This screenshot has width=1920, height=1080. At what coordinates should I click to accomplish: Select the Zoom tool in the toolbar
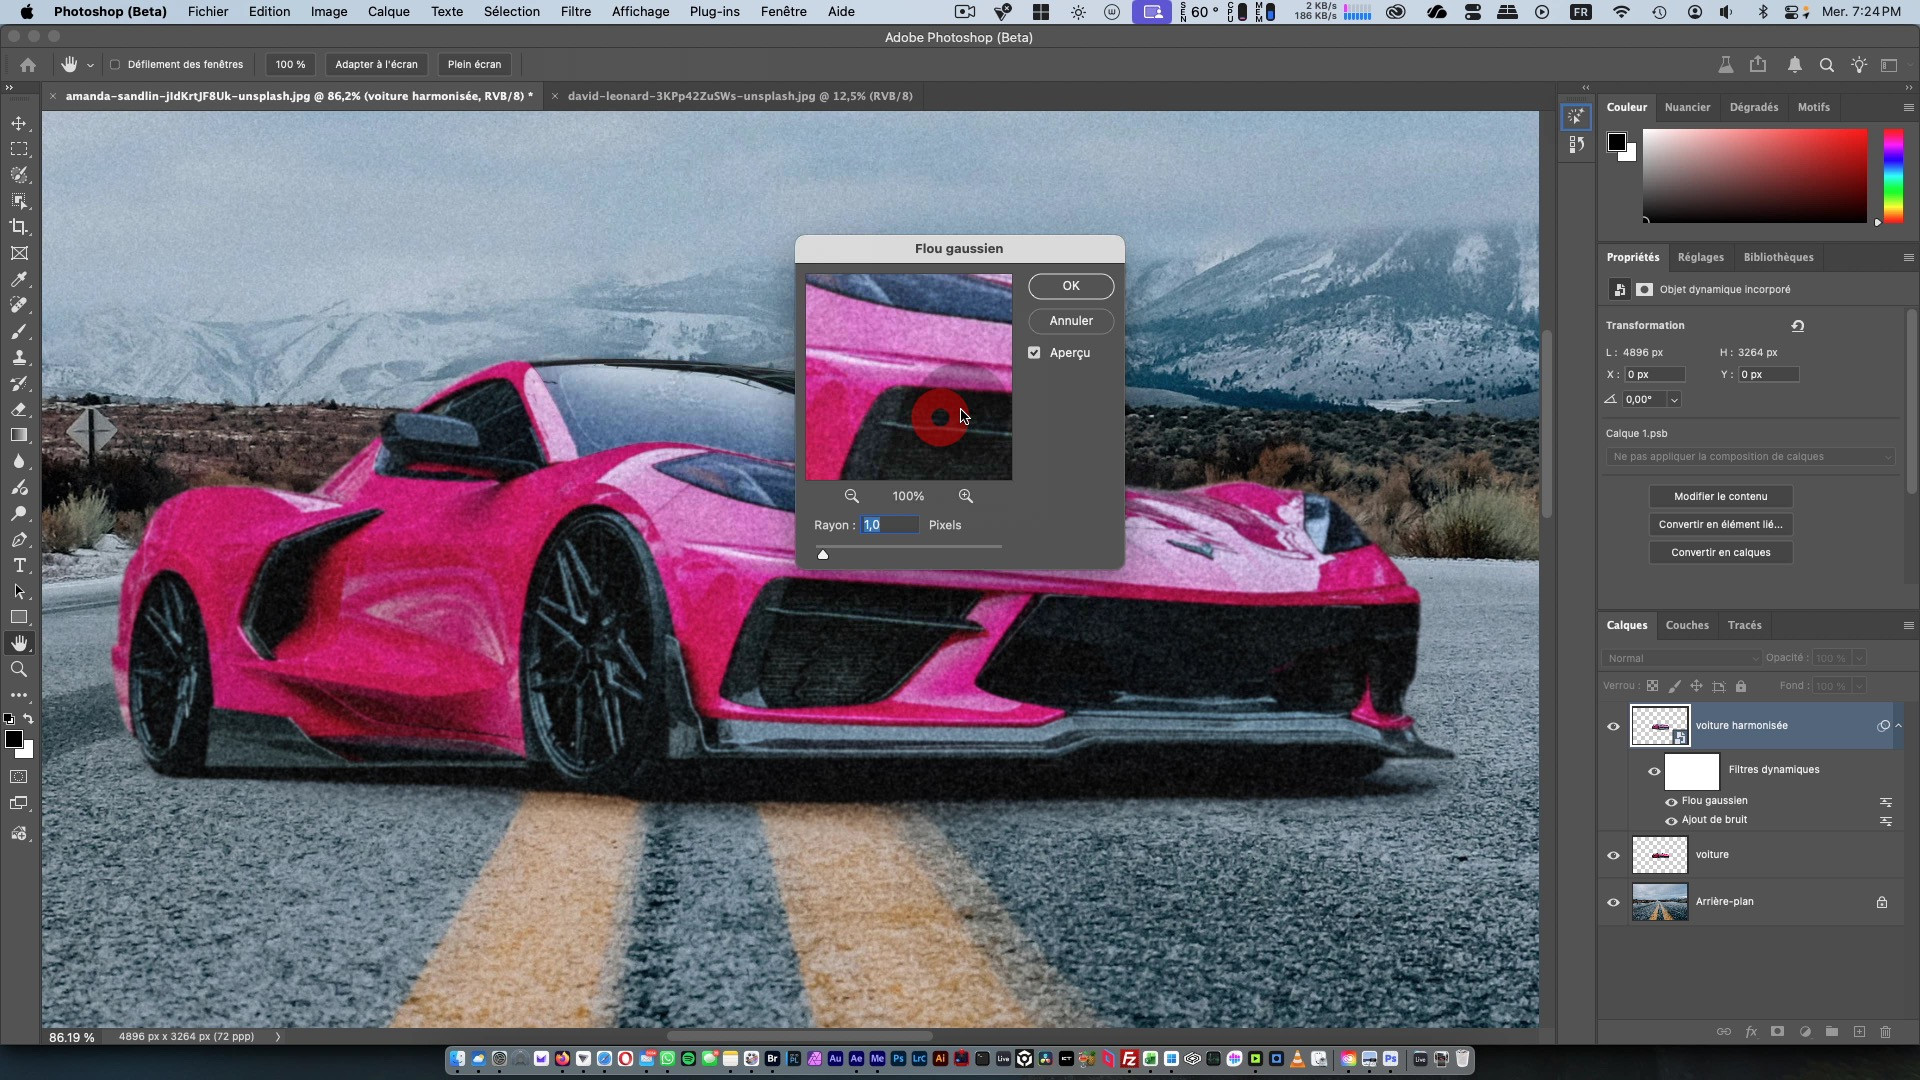[19, 669]
